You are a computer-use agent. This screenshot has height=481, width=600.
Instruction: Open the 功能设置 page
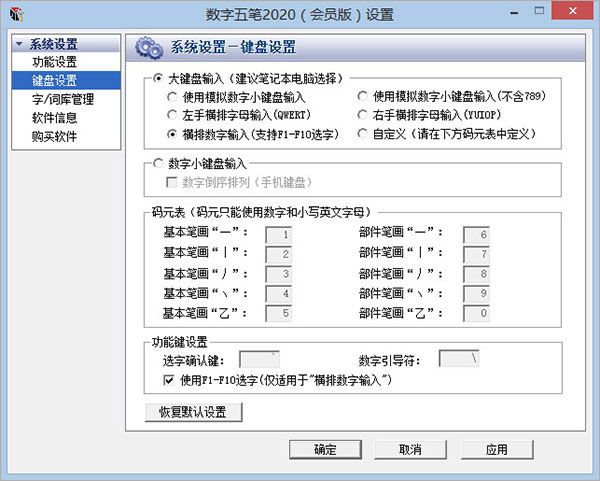click(54, 62)
